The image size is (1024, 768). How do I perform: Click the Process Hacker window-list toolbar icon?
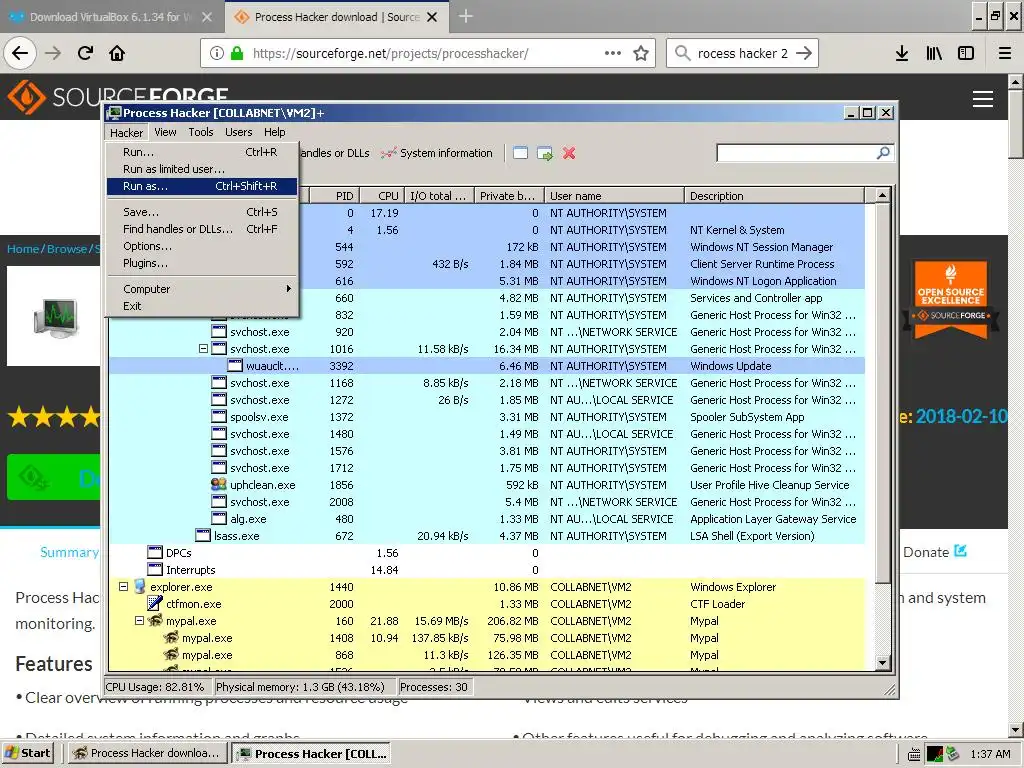520,153
